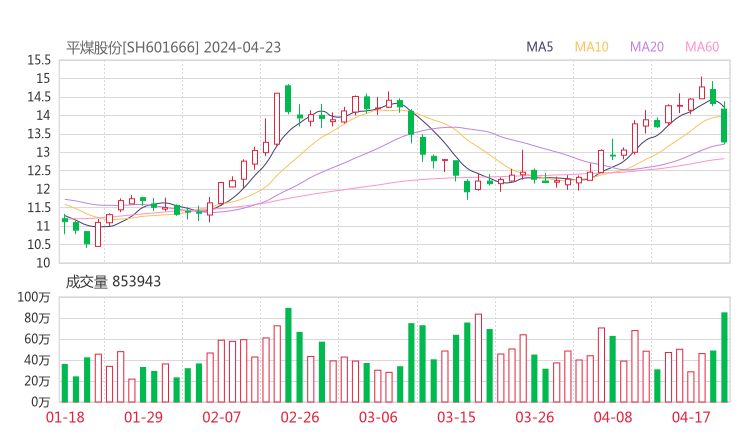Click the 03-15 date axis label
Viewport: 740px width, 440px height.
point(456,417)
